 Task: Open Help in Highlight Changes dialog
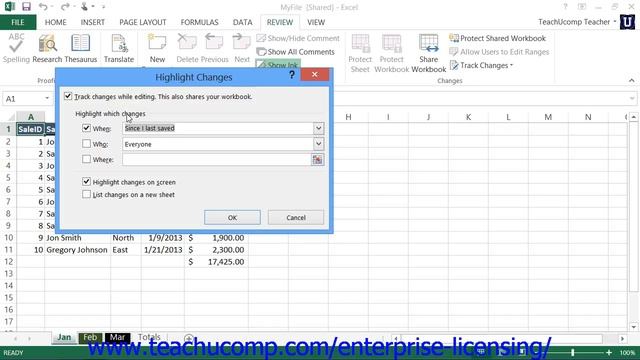291,75
